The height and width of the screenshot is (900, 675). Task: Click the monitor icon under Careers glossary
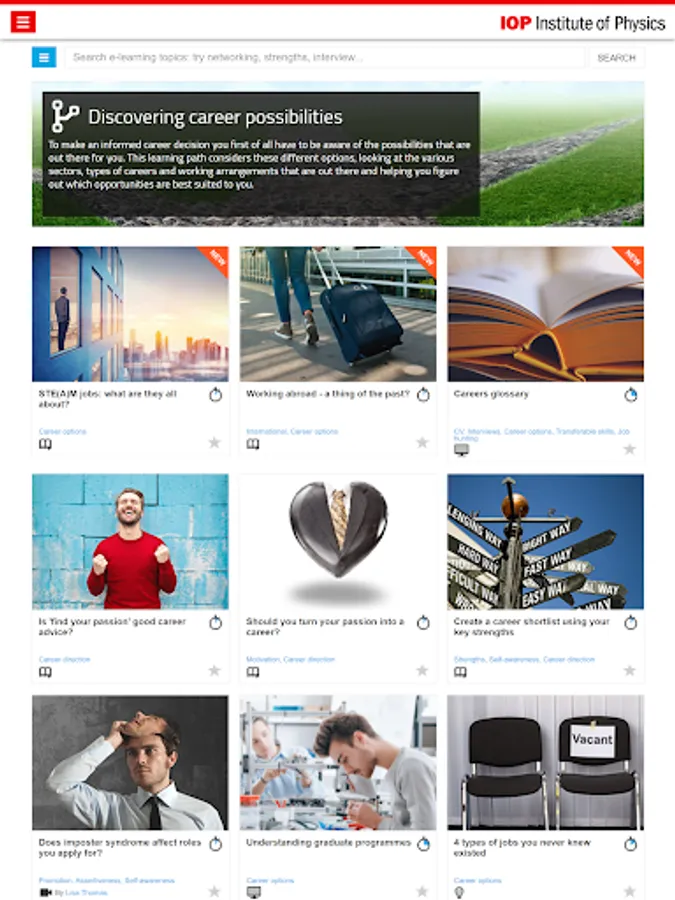(x=461, y=450)
